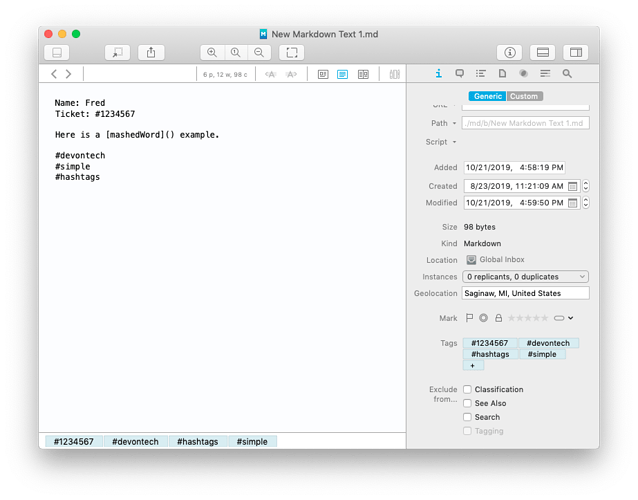Viewport: 638px width, 500px height.
Task: Click the actual size magnifier icon
Action: pos(236,52)
